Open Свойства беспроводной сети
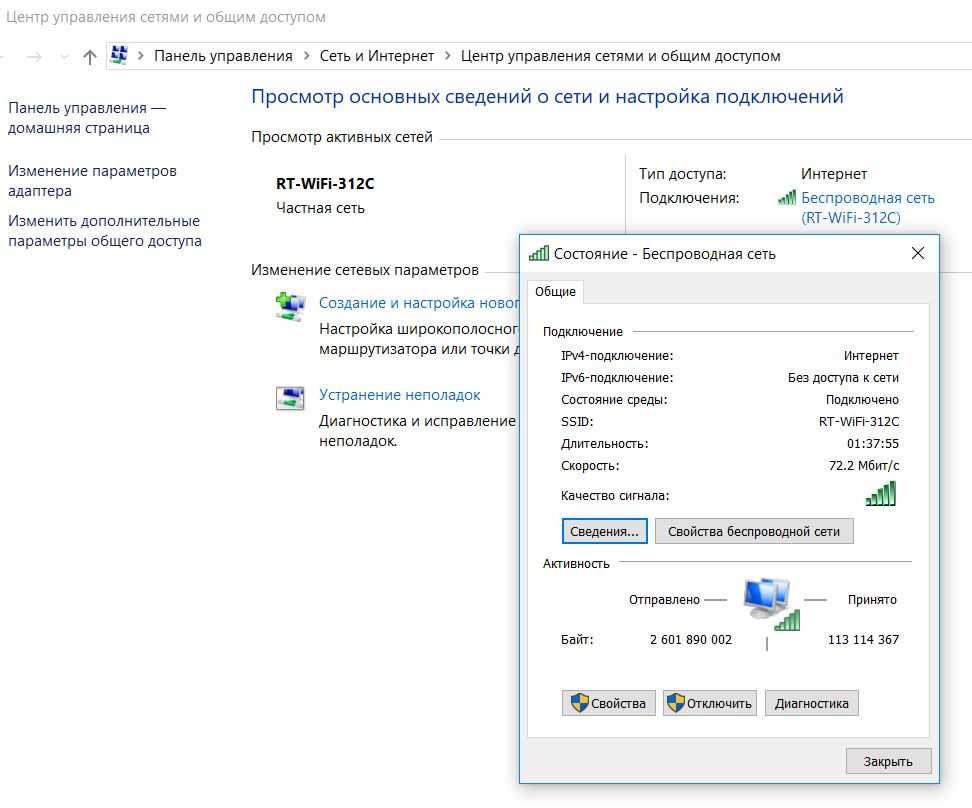 point(754,531)
